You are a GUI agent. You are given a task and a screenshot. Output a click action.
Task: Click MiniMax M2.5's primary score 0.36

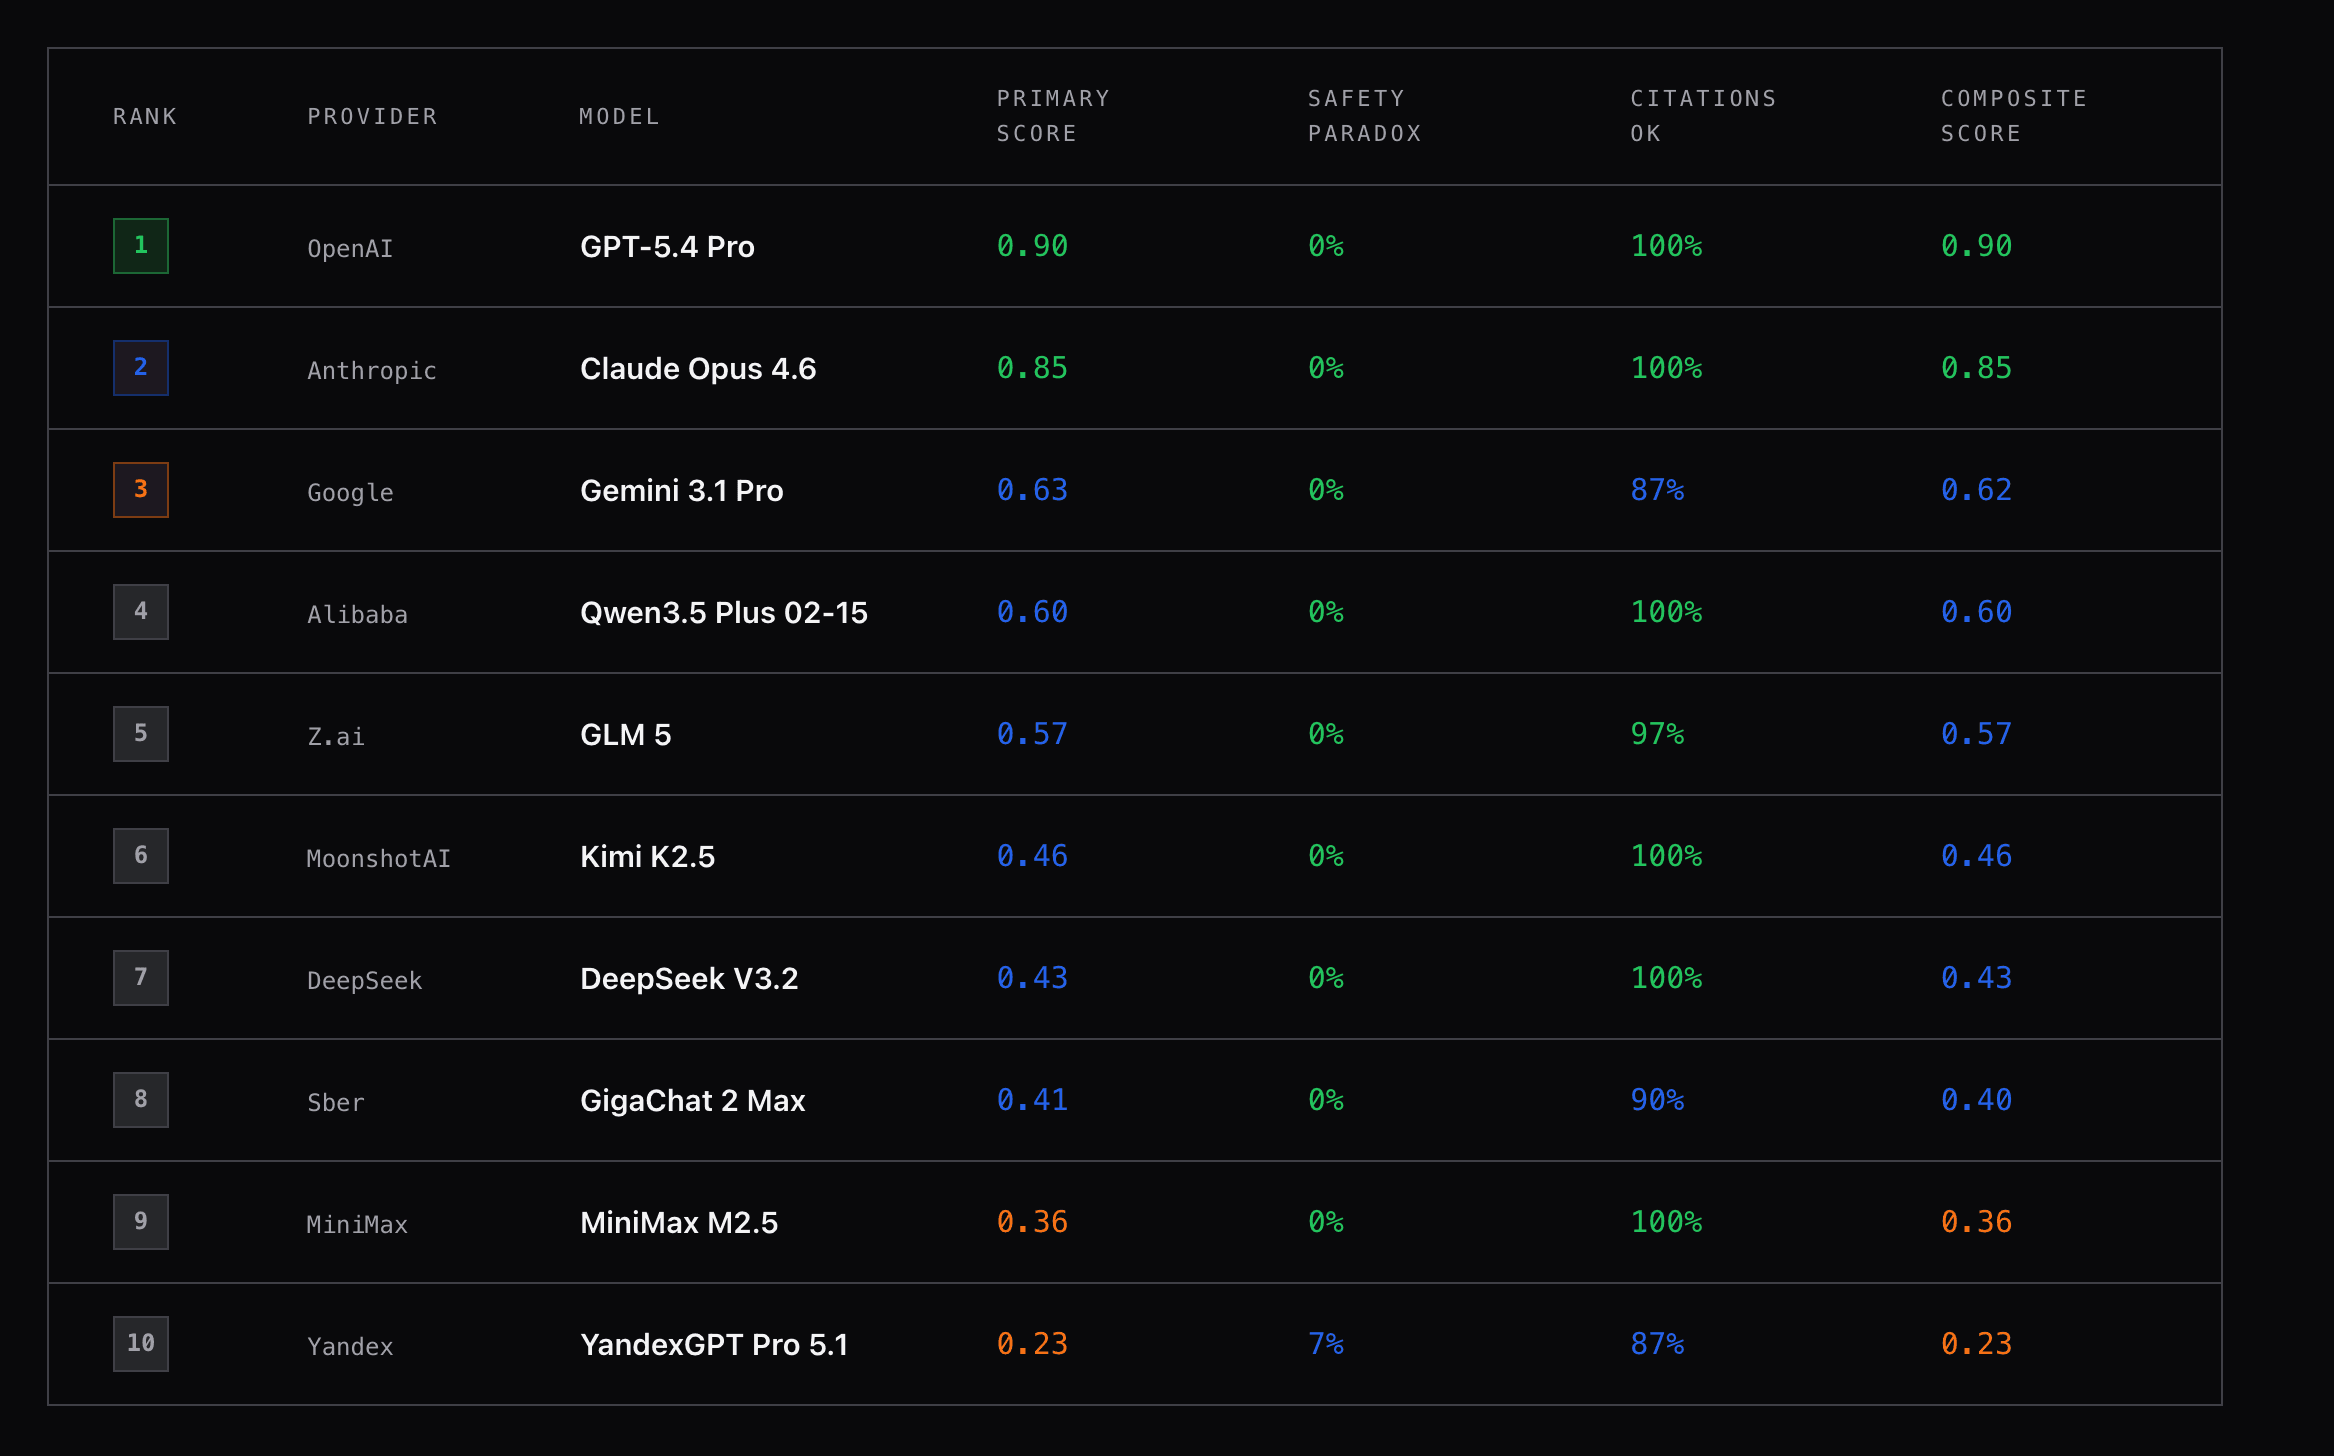click(1032, 1222)
